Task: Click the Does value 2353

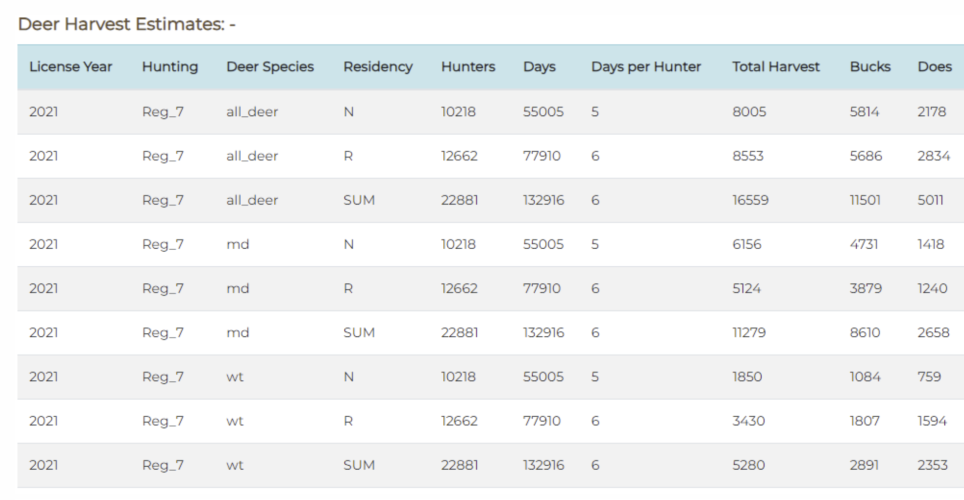Action: (x=933, y=465)
